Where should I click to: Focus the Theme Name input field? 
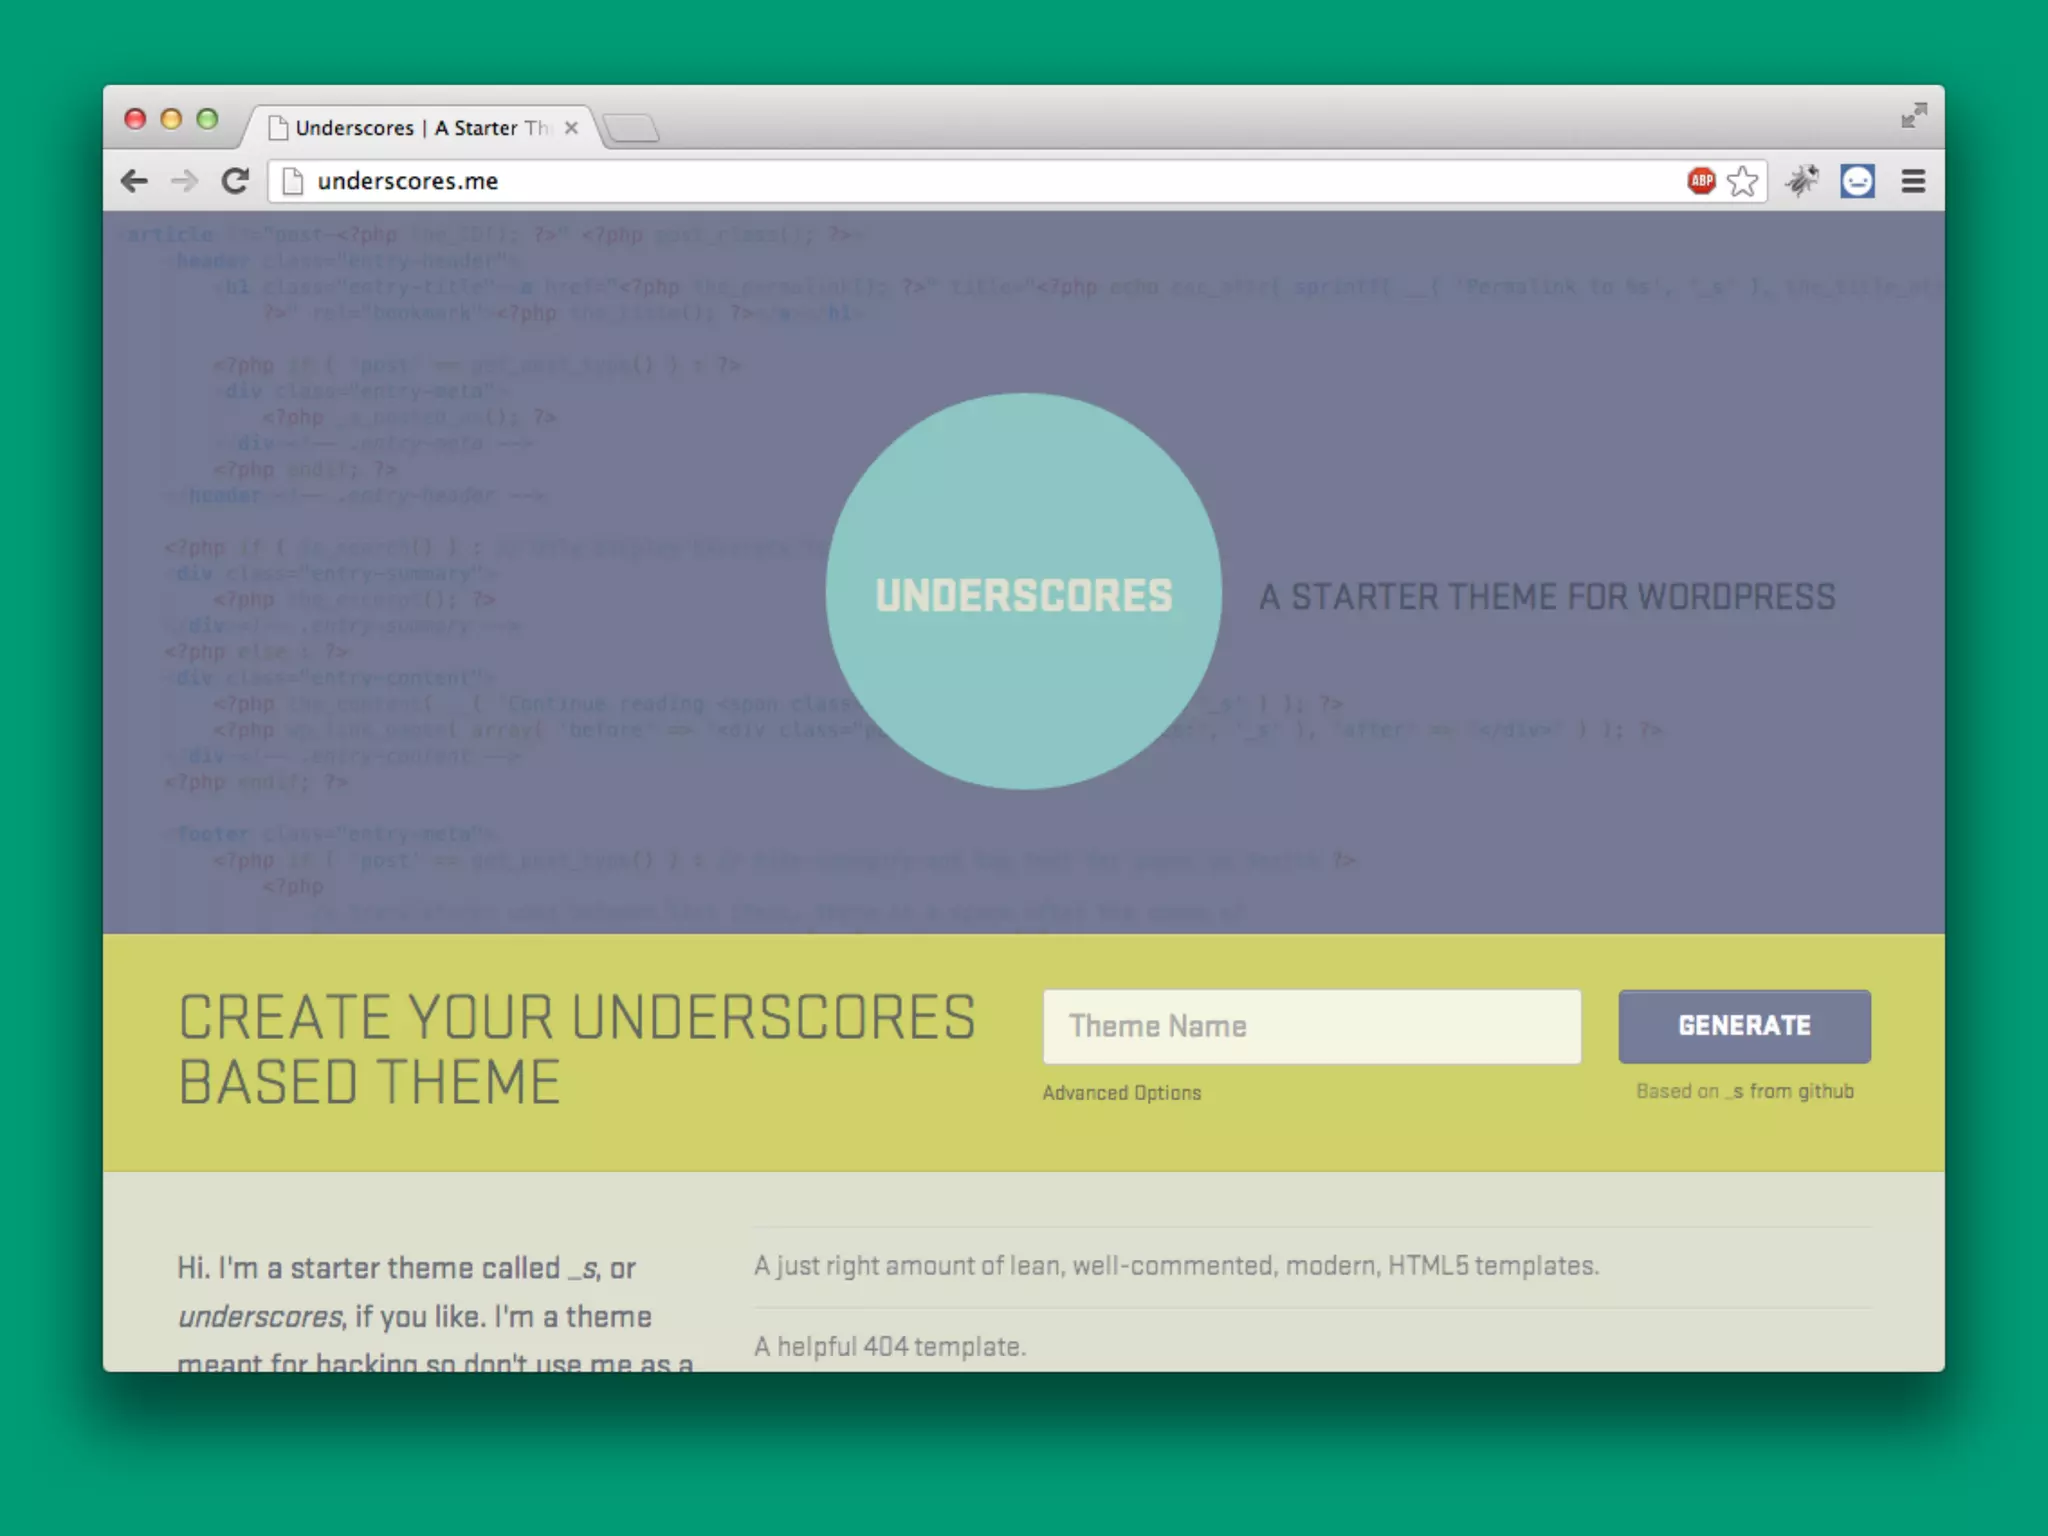[1311, 1027]
